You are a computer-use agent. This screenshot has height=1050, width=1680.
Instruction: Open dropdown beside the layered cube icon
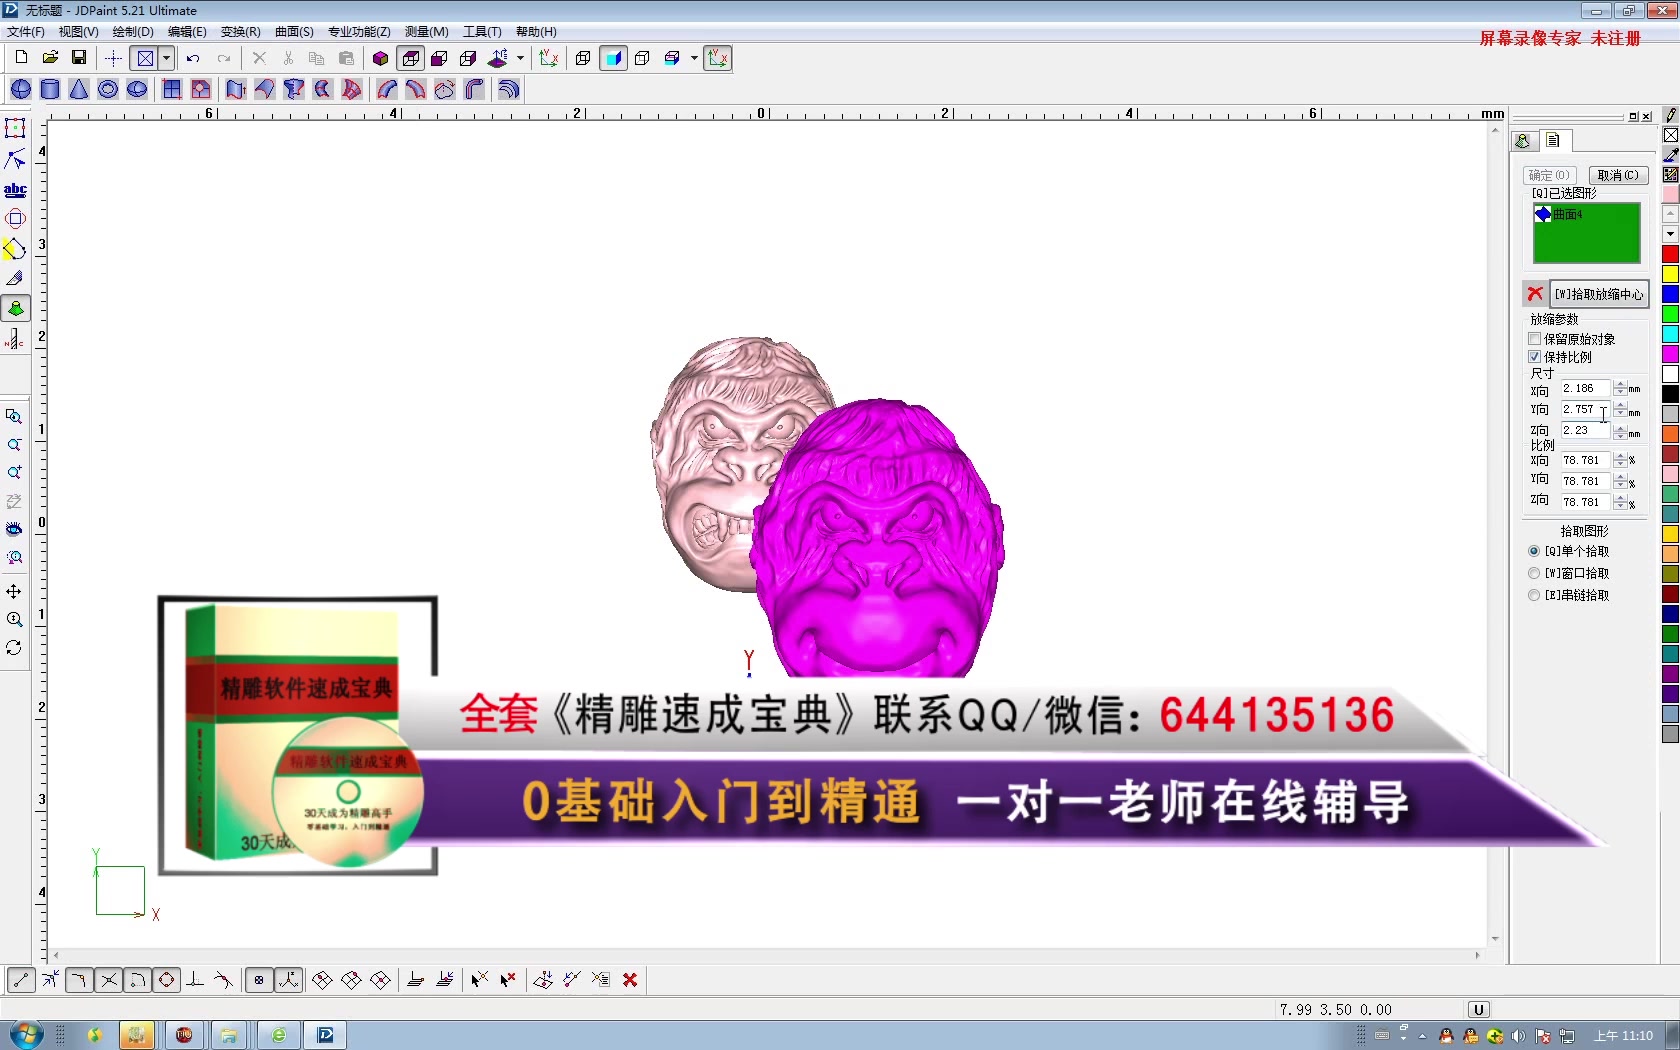pos(694,58)
